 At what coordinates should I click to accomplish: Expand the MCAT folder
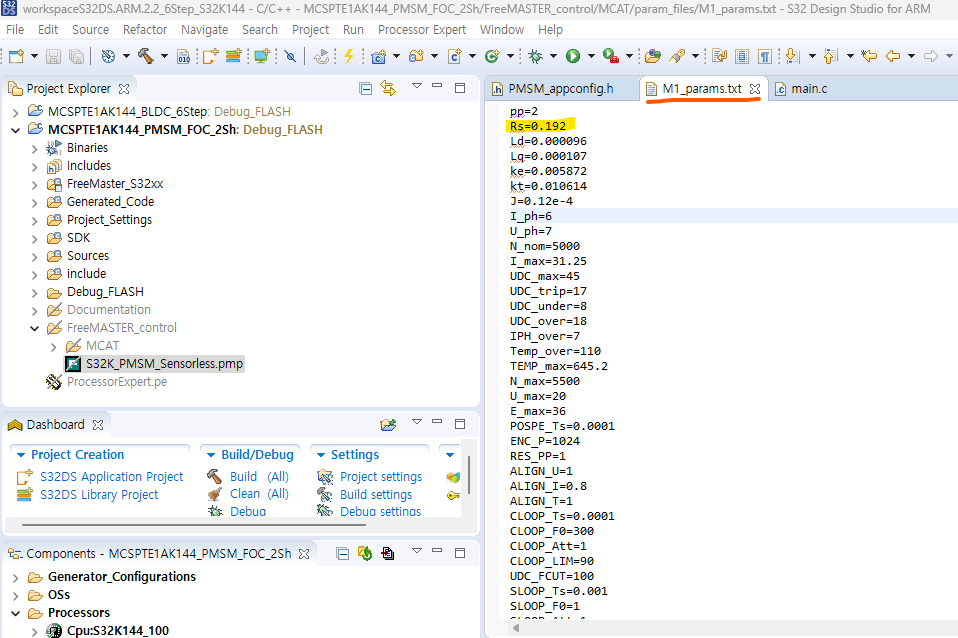point(53,346)
